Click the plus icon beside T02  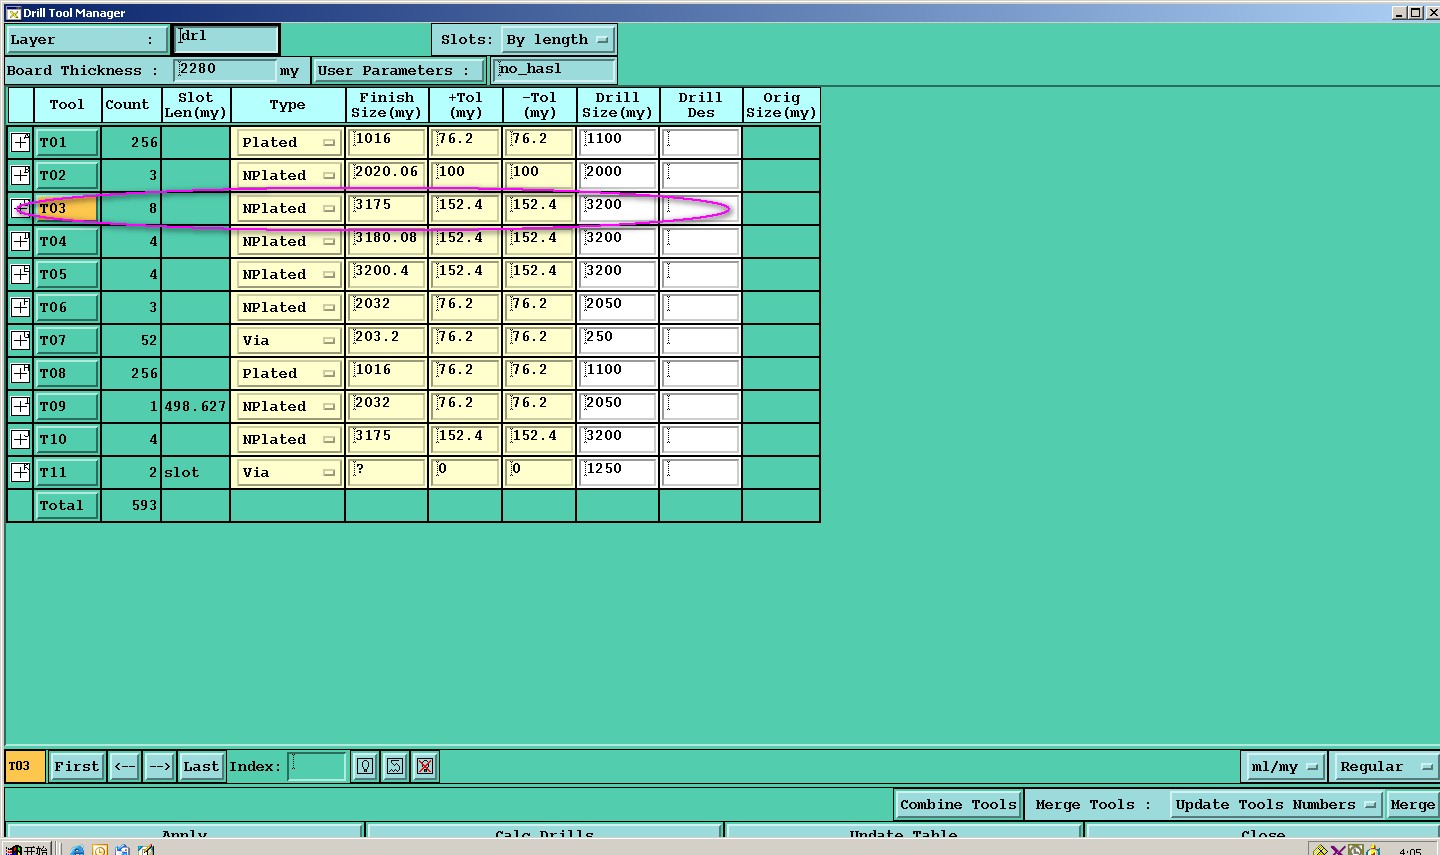[20, 175]
